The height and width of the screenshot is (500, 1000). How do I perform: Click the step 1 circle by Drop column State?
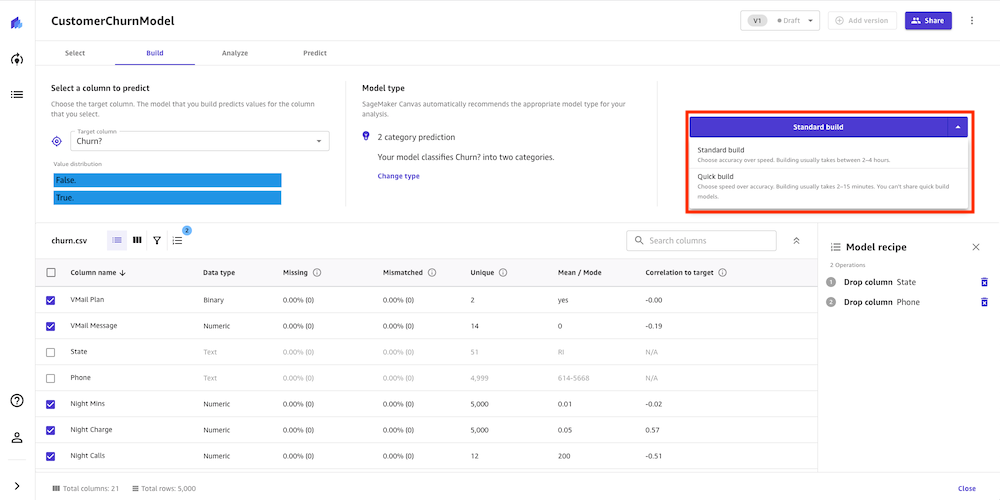click(x=830, y=282)
